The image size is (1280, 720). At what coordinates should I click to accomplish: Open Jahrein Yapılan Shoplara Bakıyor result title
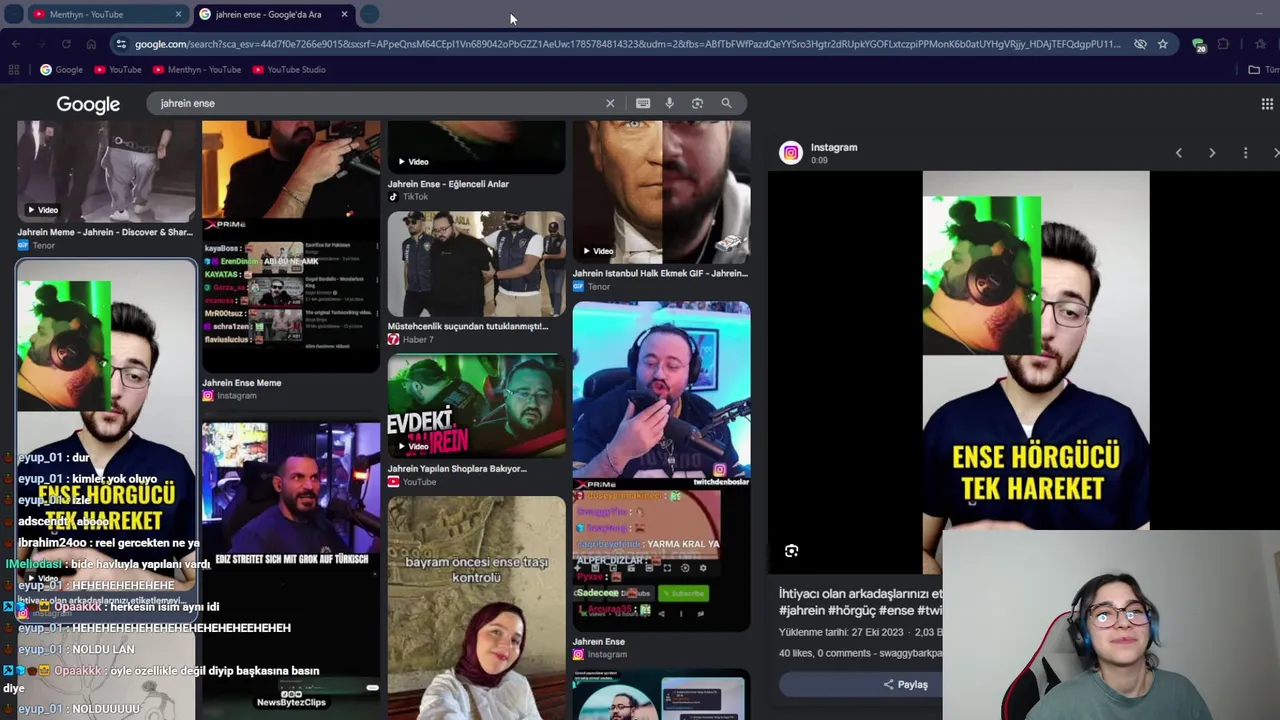457,468
